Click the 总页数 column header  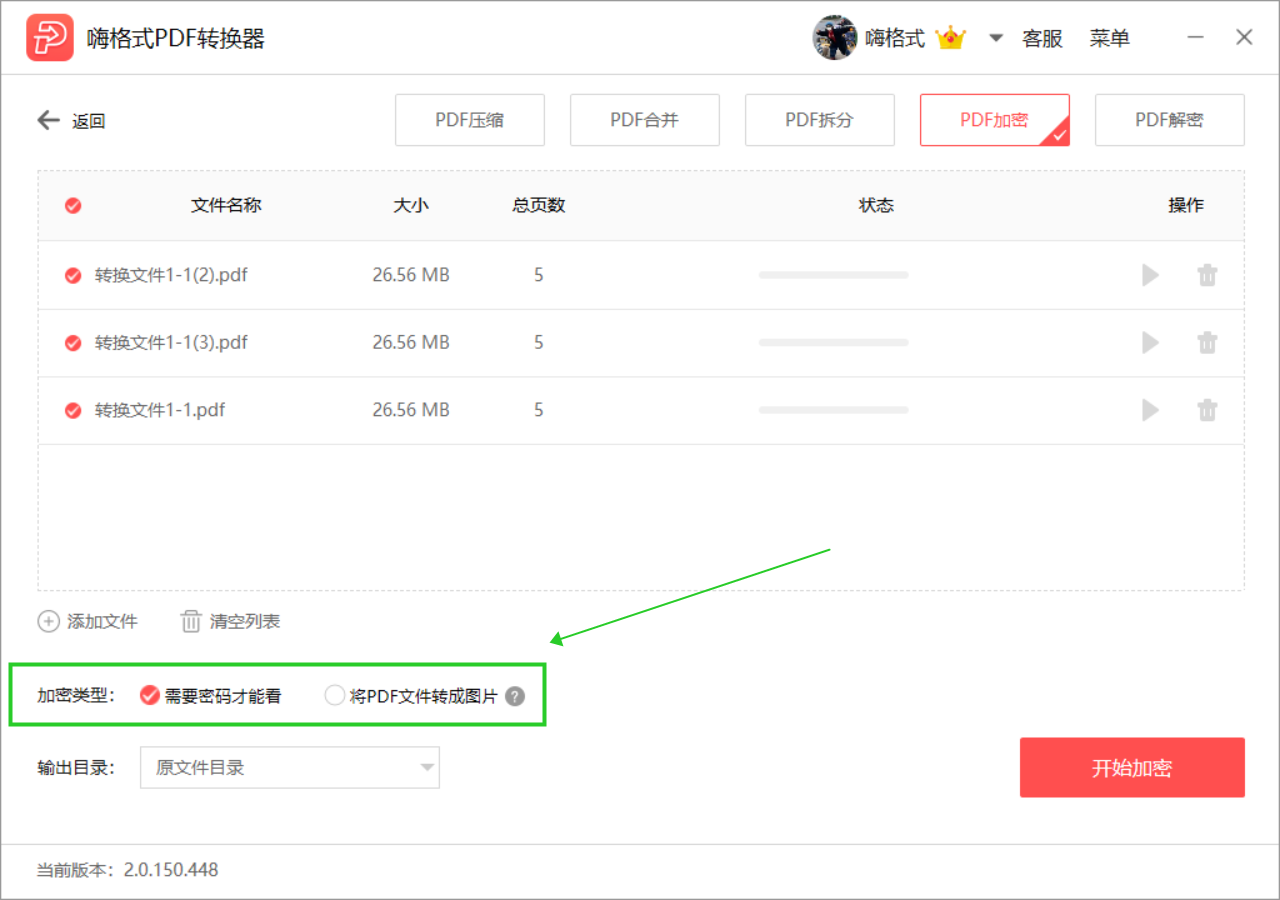point(539,205)
